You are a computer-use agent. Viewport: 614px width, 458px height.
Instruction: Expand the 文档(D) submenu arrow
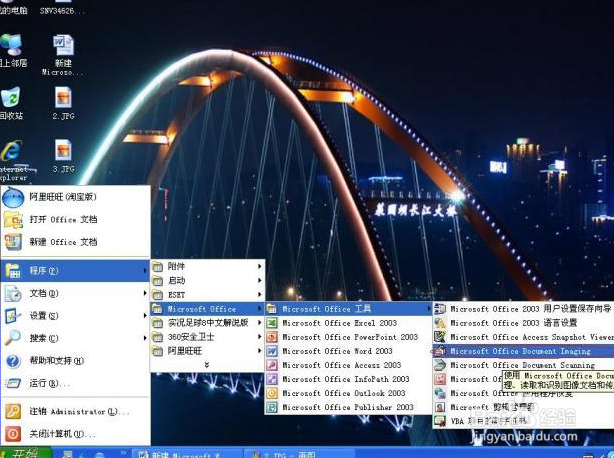pyautogui.click(x=145, y=293)
